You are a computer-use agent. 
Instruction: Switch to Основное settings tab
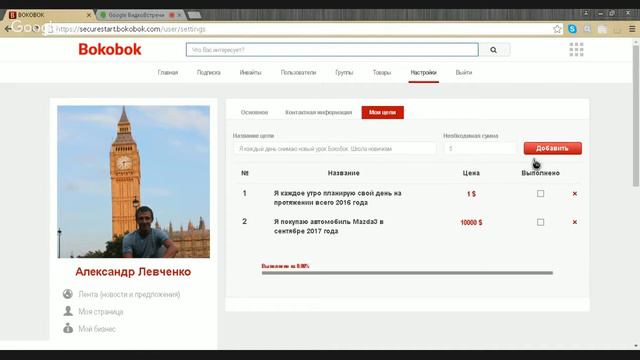tap(254, 112)
